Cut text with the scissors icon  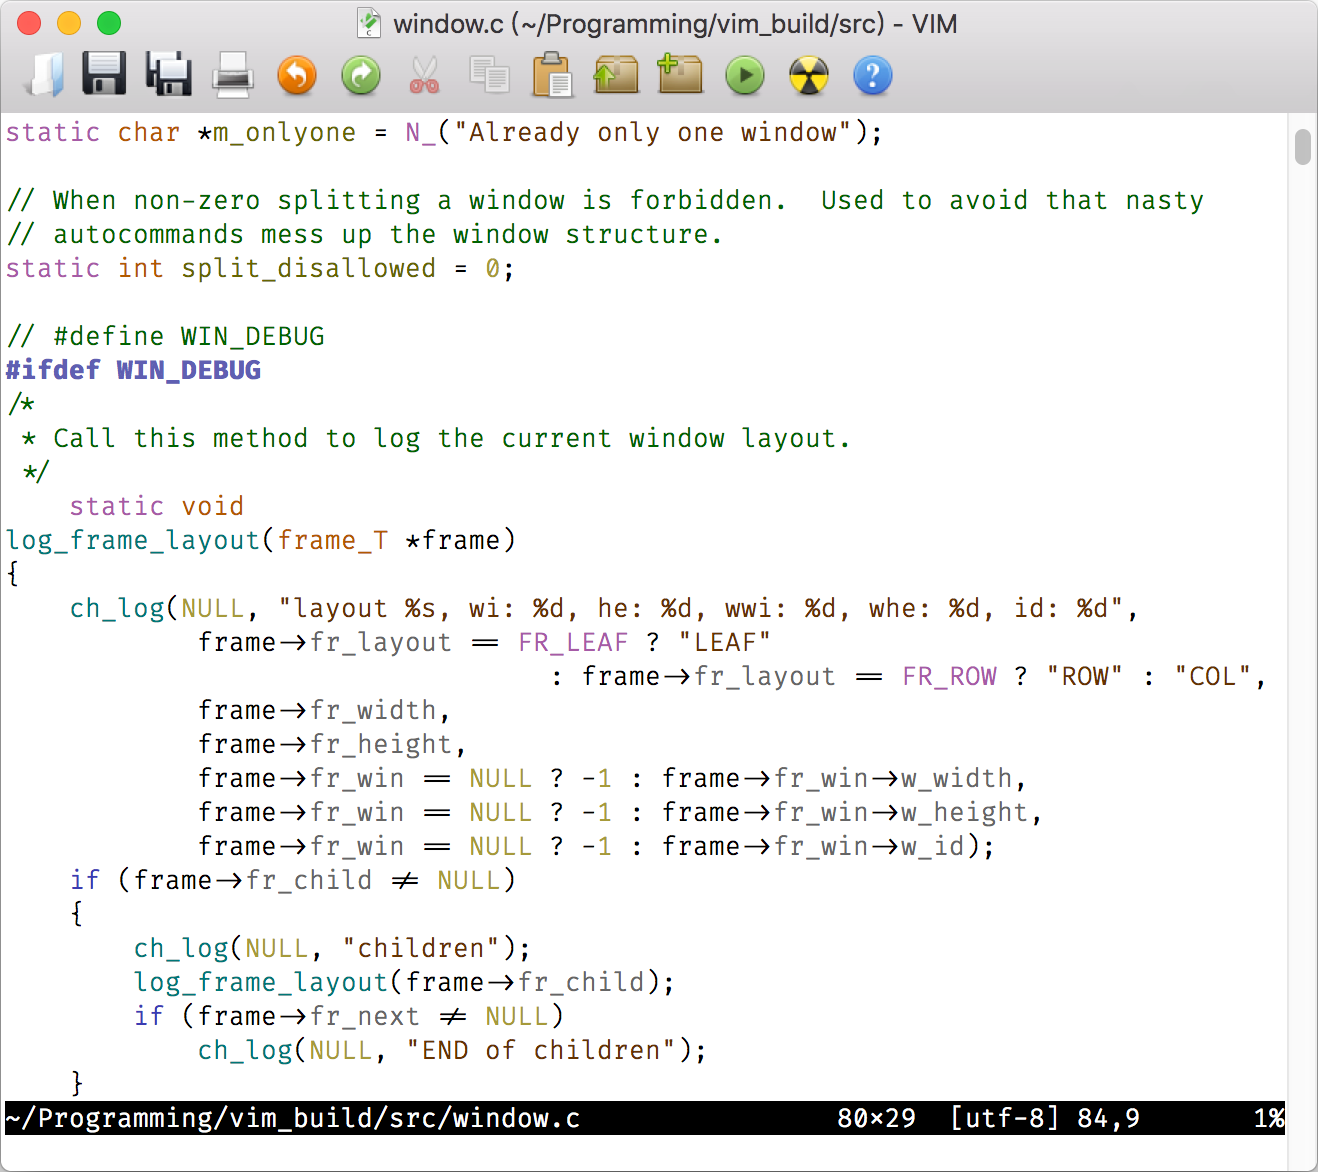[x=424, y=75]
